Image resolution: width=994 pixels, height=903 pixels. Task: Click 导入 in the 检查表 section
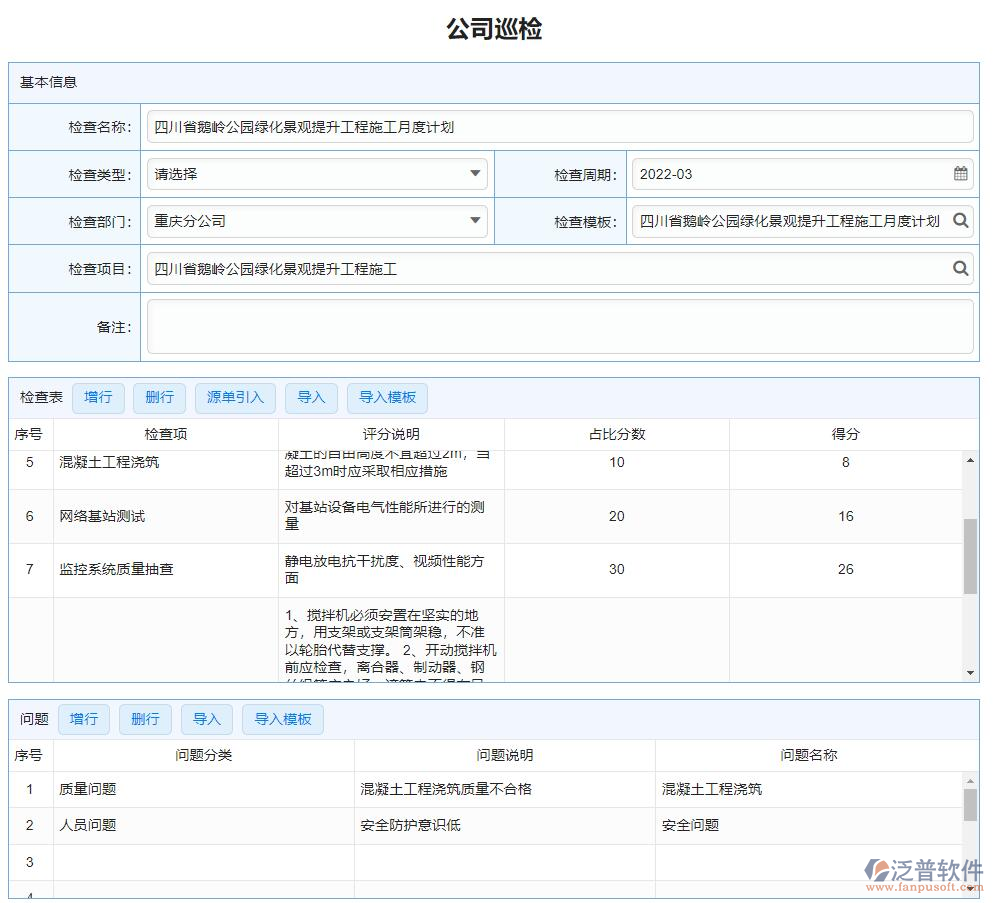311,397
